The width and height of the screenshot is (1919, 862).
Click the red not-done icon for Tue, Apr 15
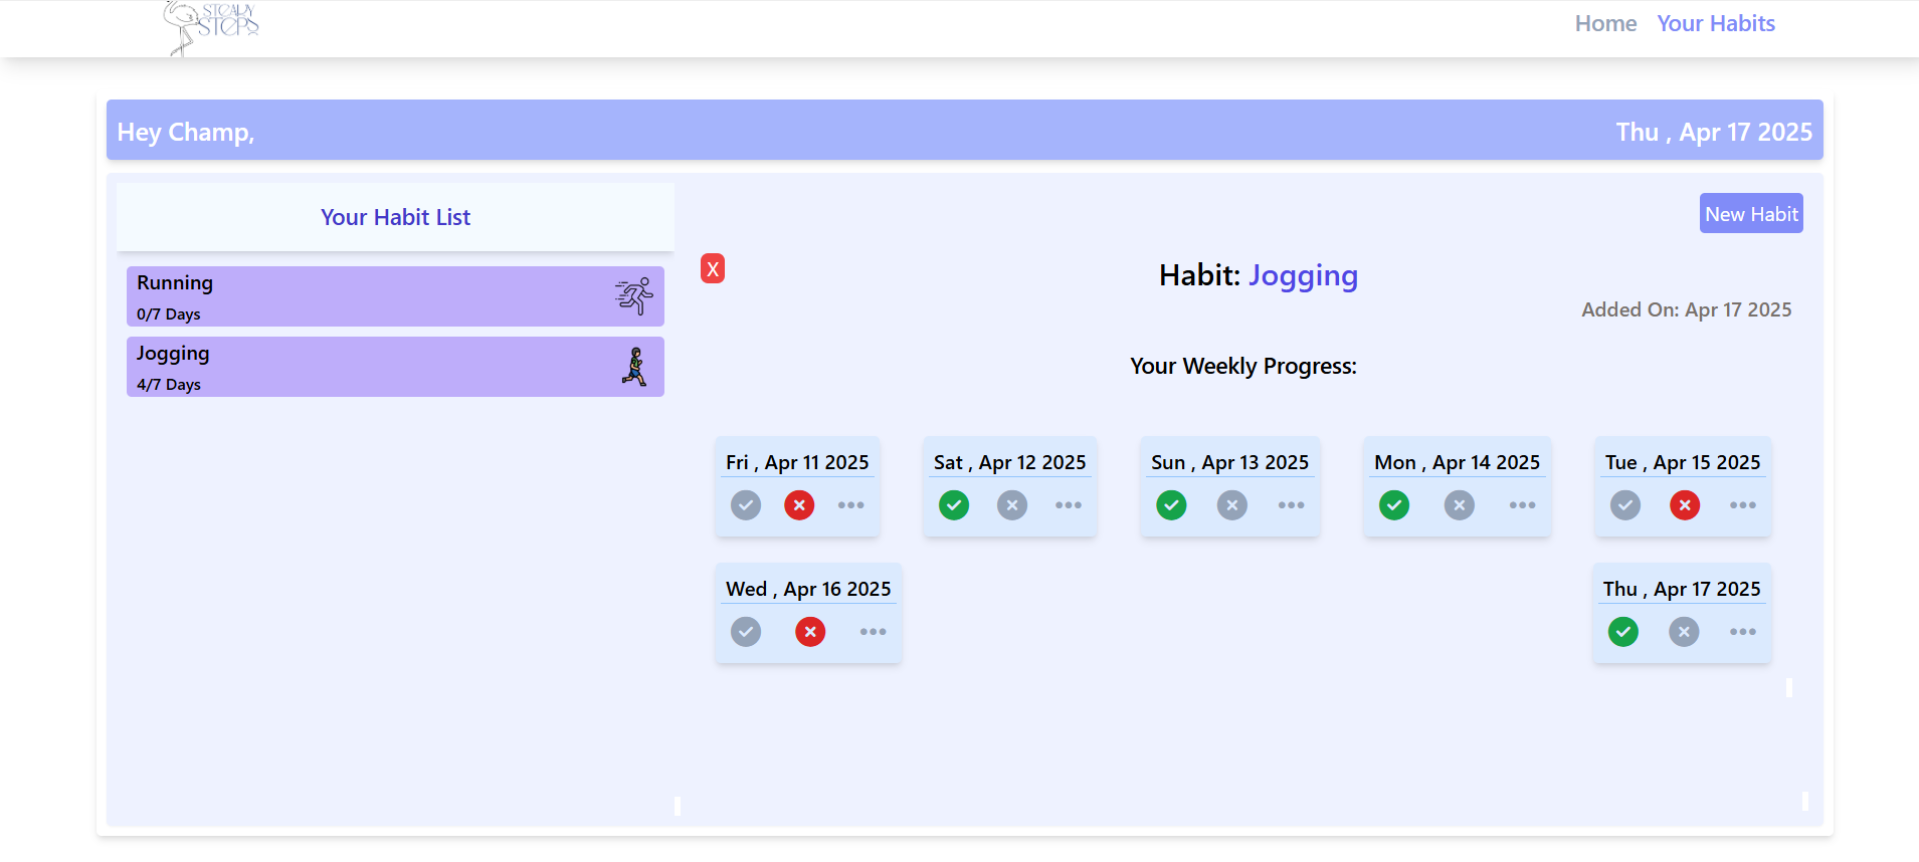click(1684, 505)
